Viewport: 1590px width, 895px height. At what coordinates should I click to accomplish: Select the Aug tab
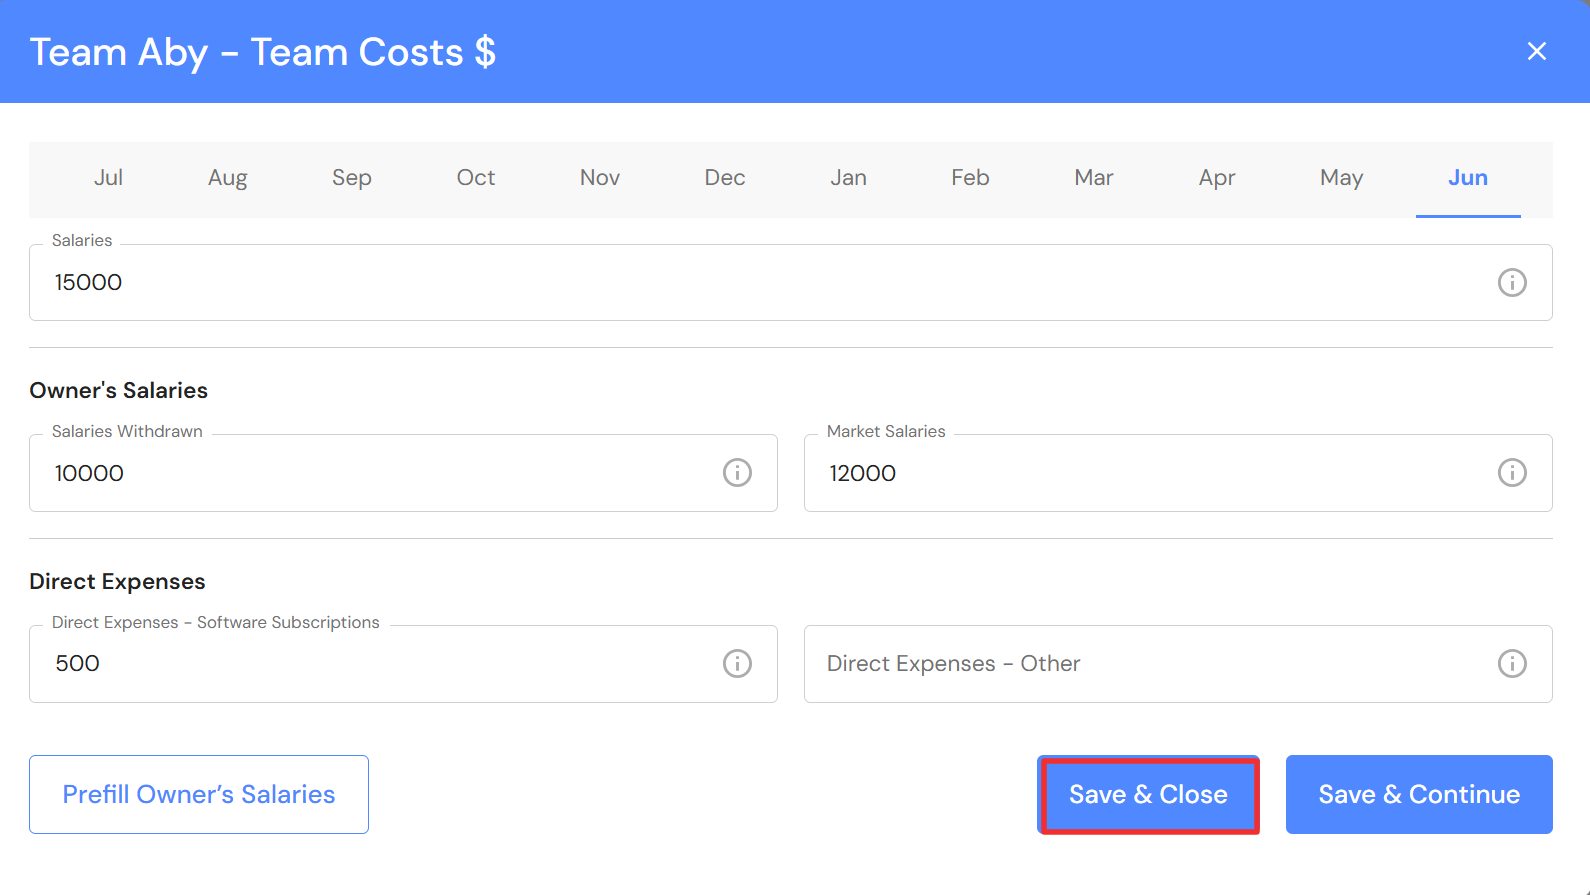(x=227, y=178)
